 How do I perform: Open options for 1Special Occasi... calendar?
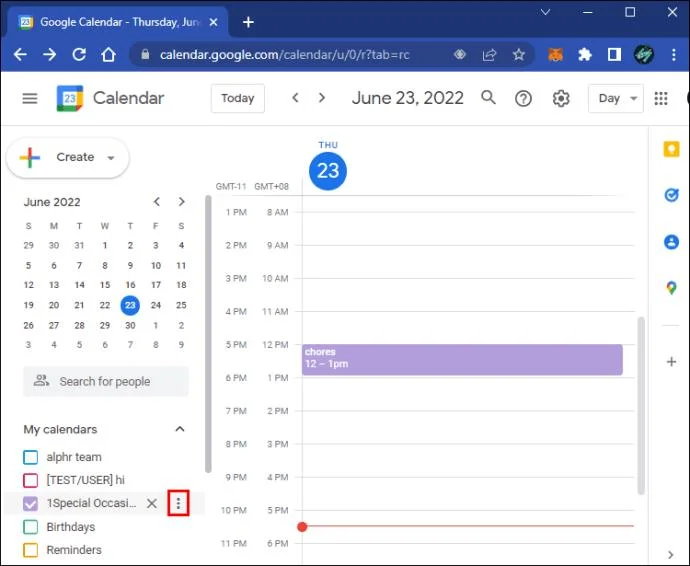tap(178, 503)
